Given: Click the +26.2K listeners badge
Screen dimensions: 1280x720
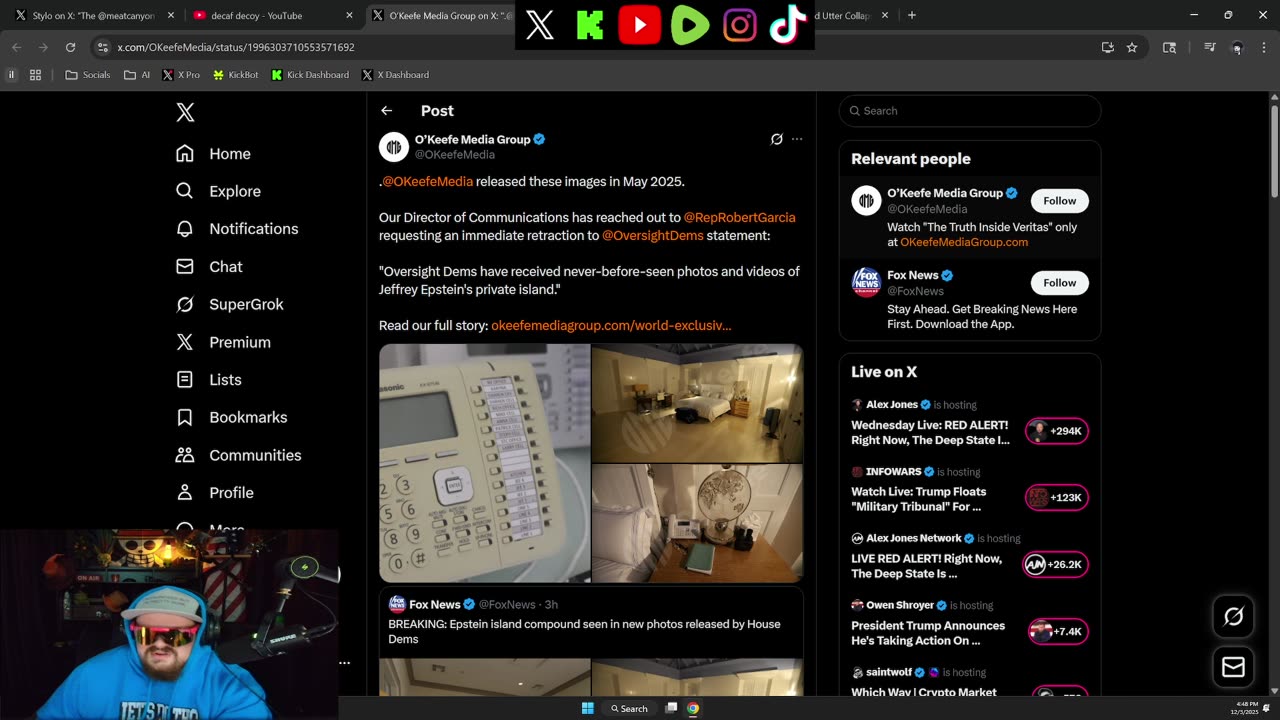Looking at the screenshot, I should (x=1056, y=565).
